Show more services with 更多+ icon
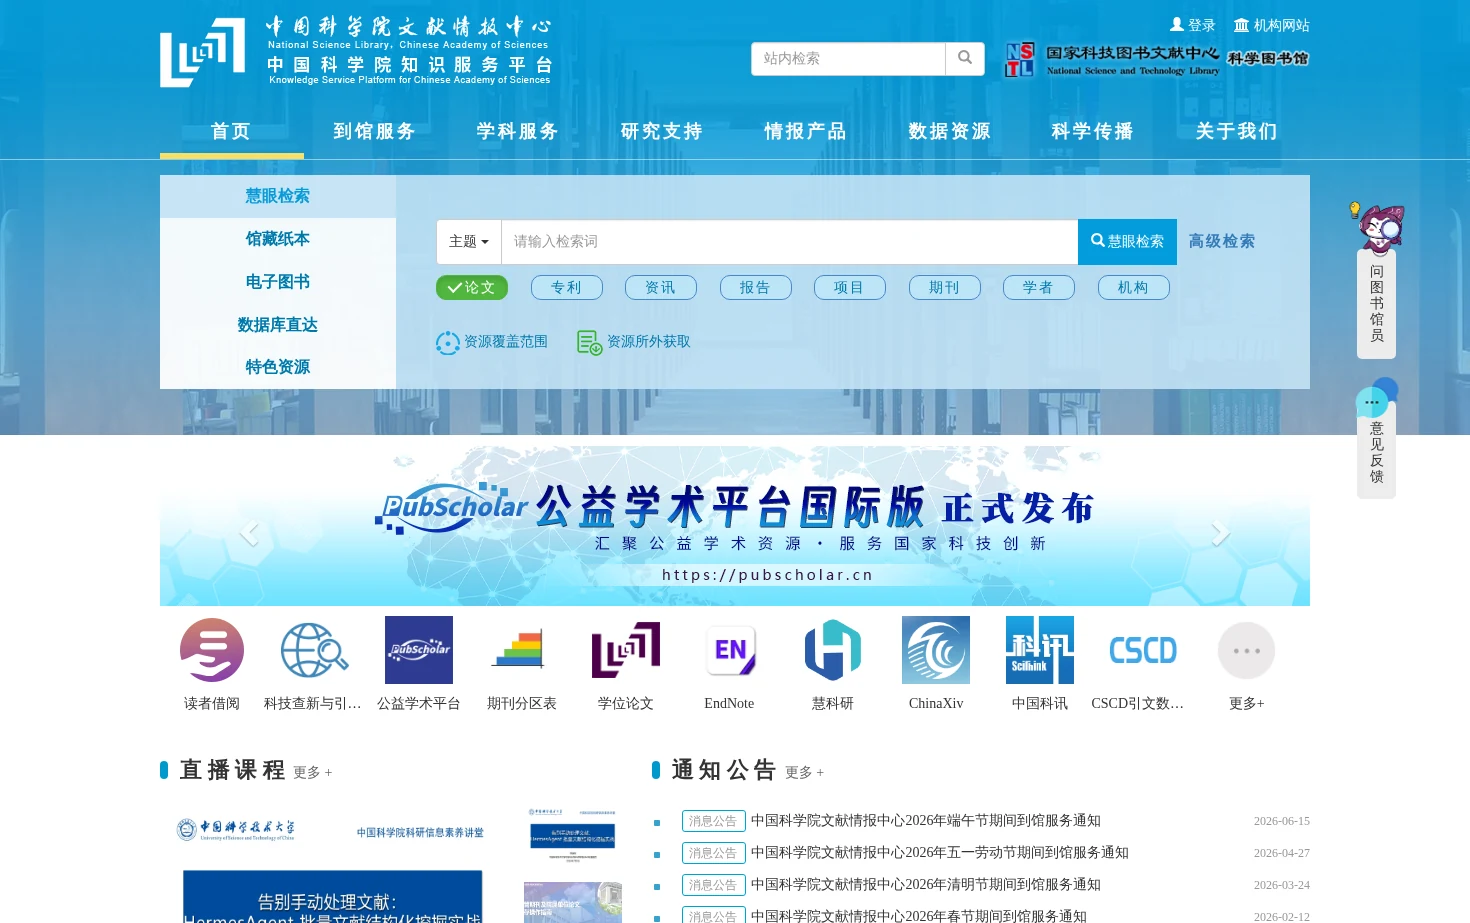1470x923 pixels. tap(1247, 650)
